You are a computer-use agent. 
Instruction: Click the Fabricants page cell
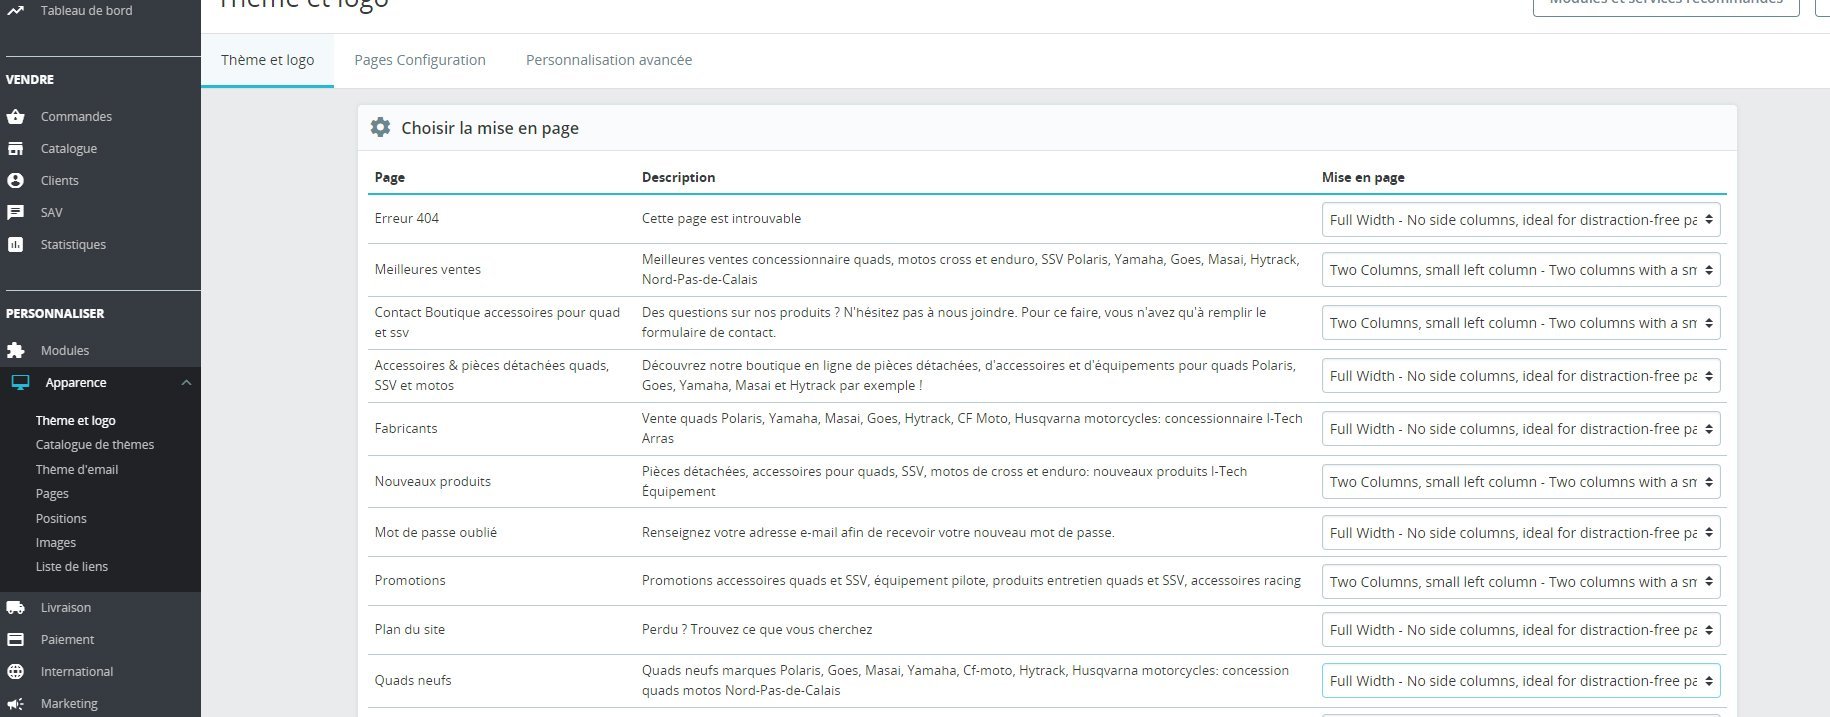[406, 429]
